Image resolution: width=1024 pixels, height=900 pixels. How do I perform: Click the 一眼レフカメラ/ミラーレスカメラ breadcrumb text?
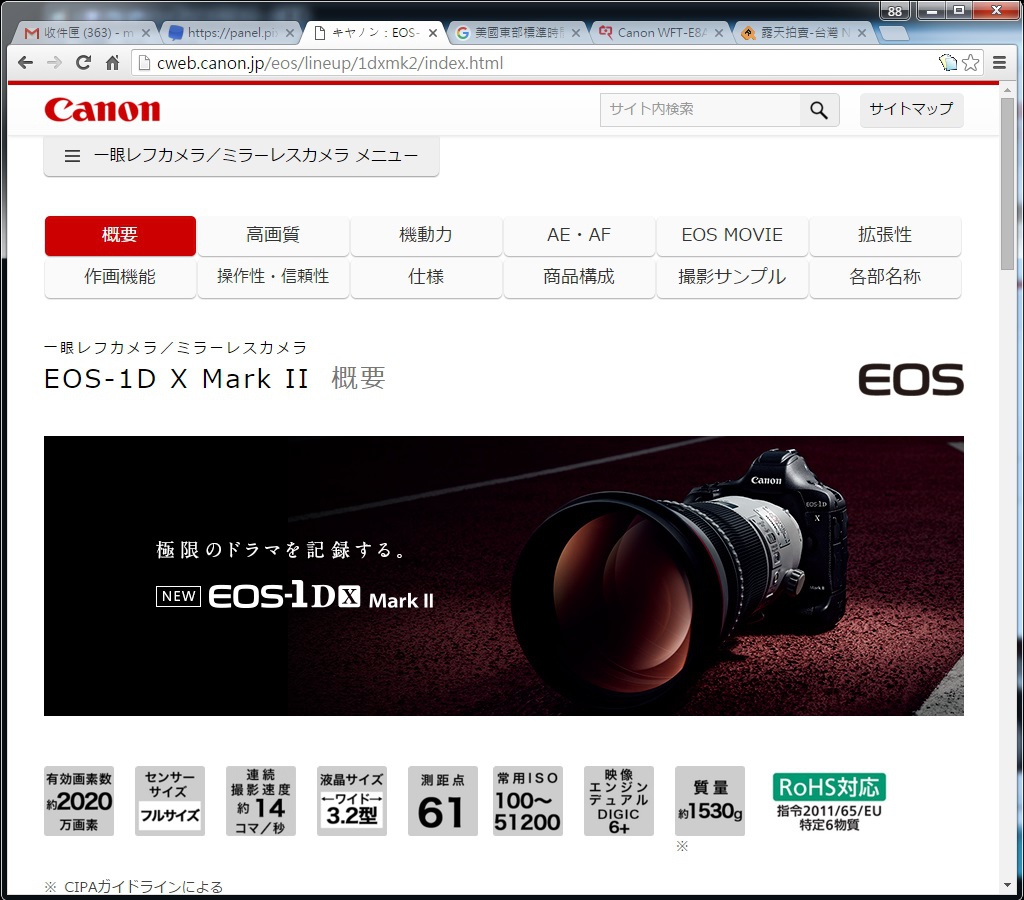tap(175, 347)
